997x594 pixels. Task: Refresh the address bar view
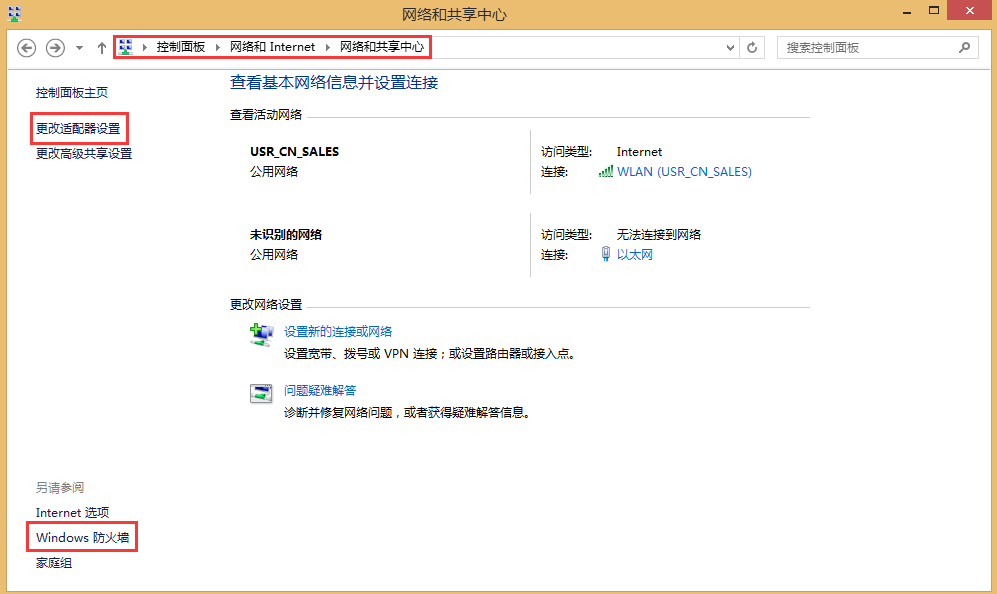point(753,47)
